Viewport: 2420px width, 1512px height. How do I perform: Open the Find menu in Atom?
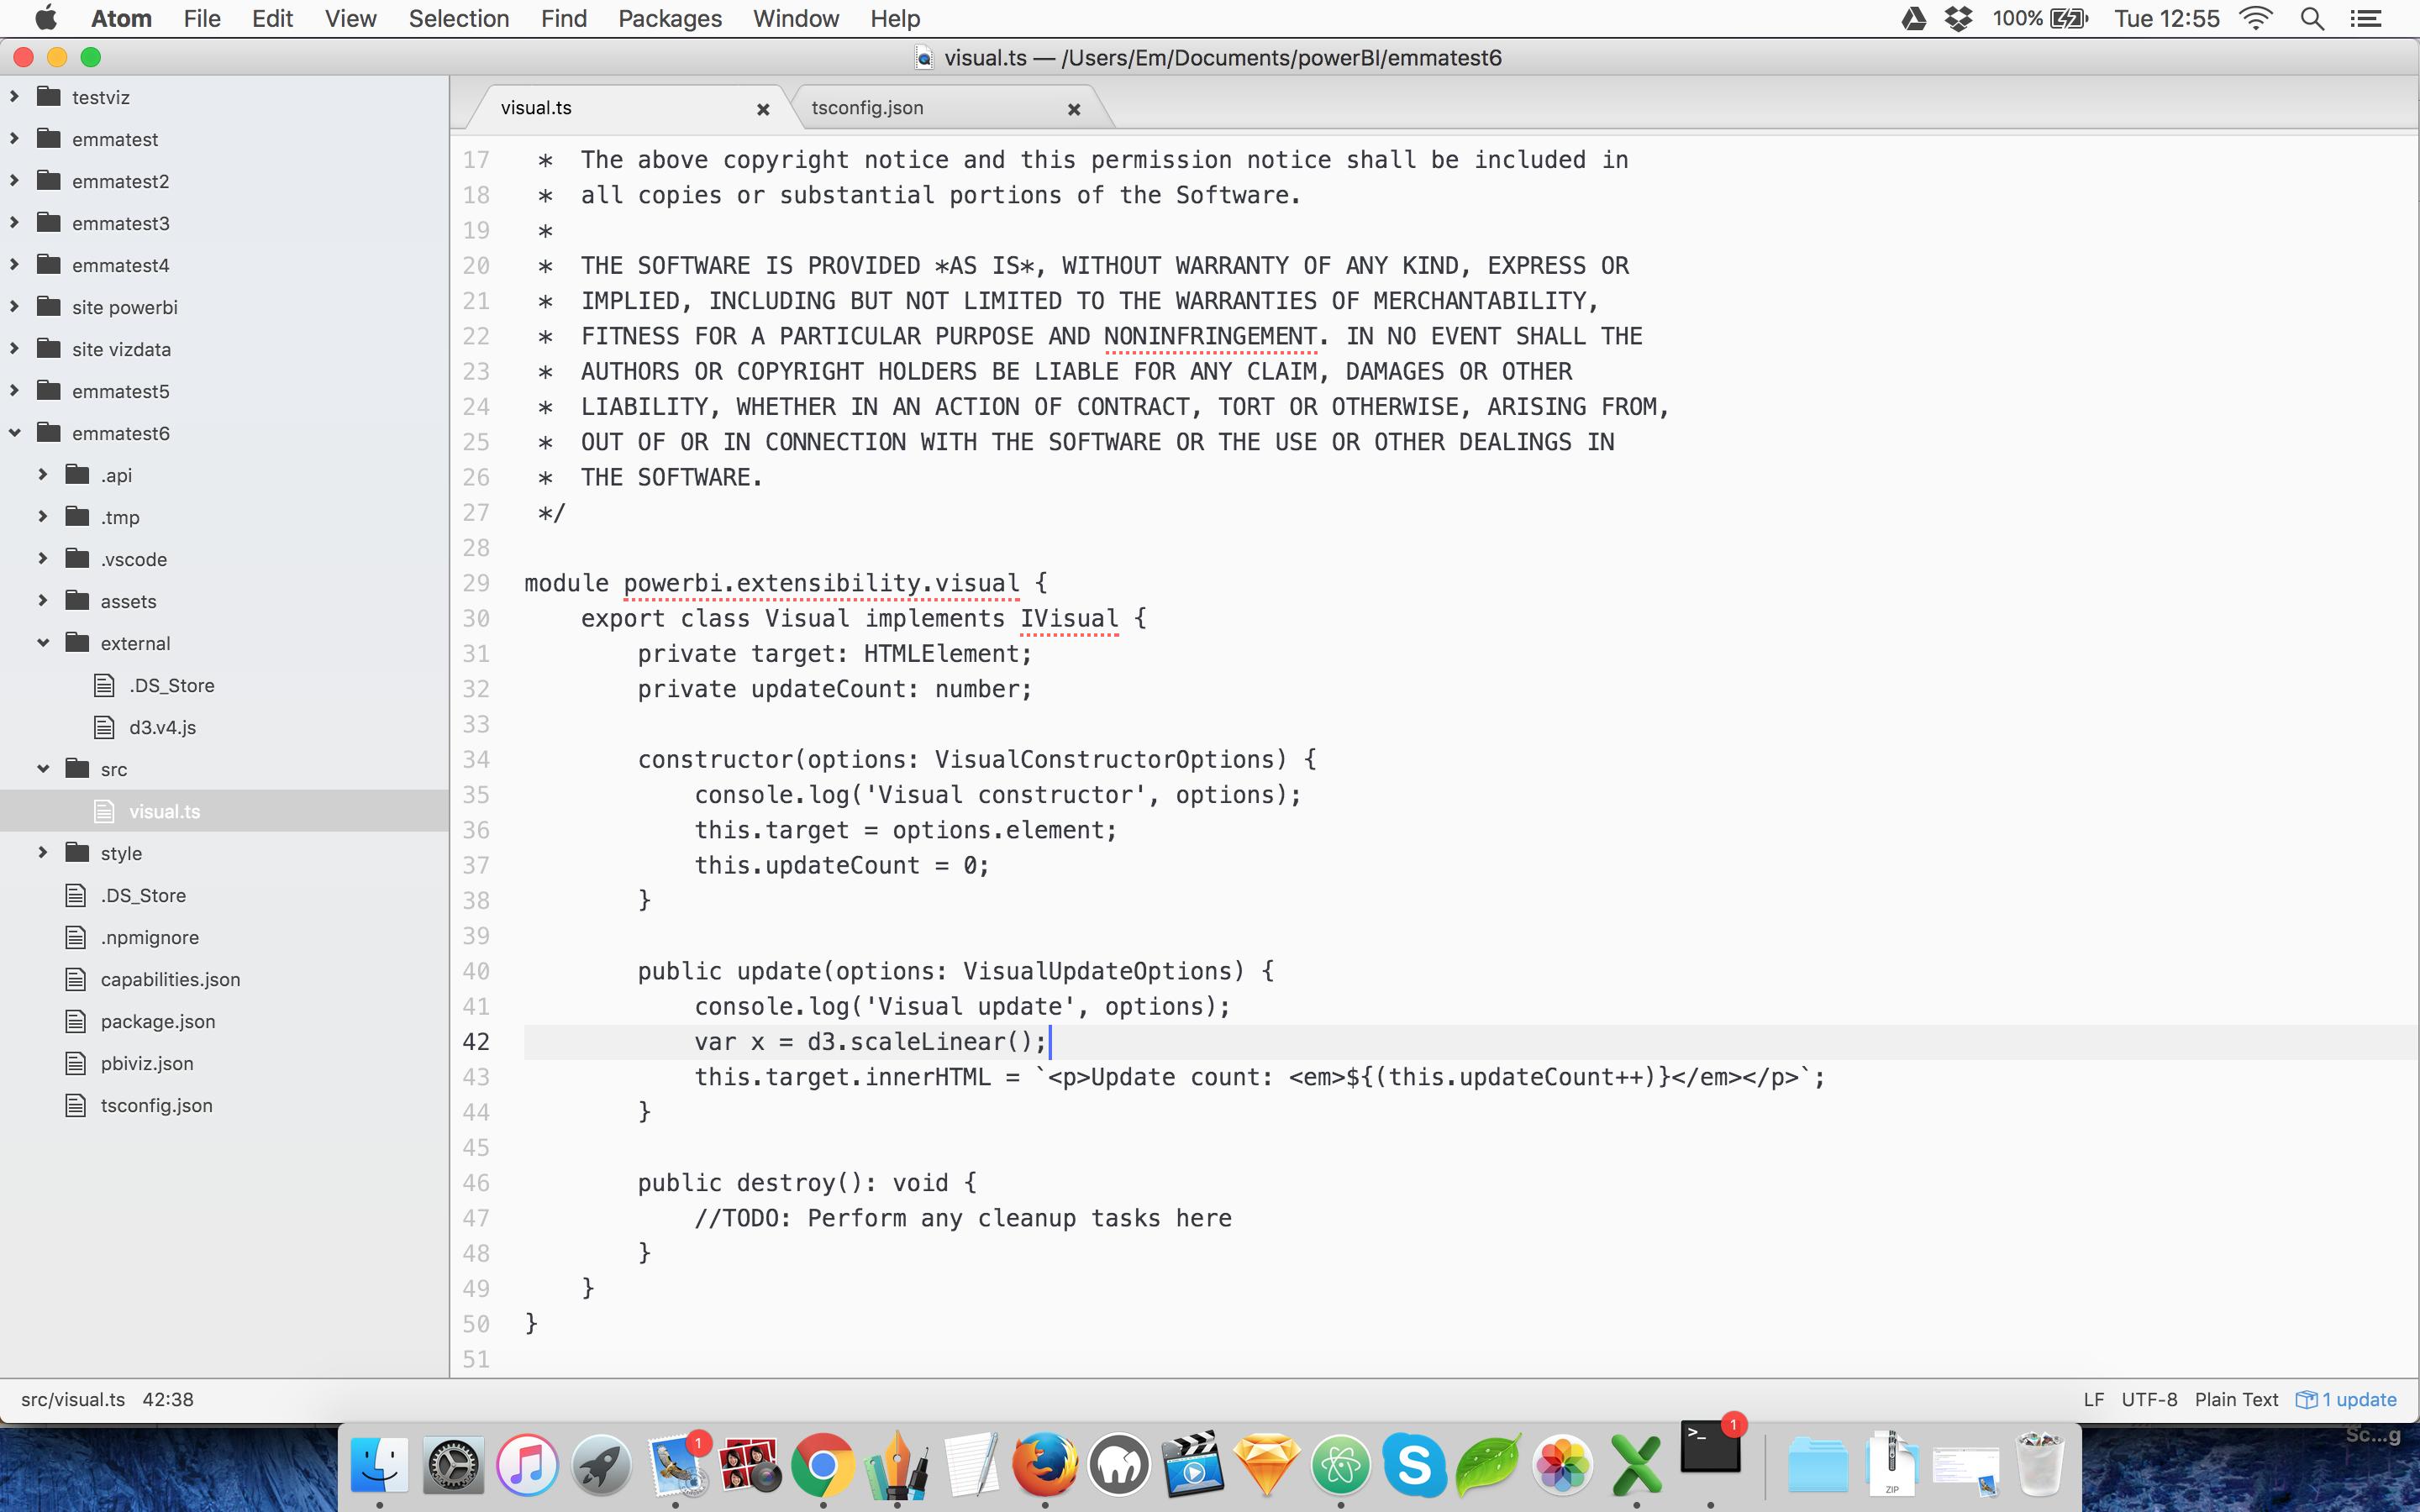pyautogui.click(x=561, y=19)
